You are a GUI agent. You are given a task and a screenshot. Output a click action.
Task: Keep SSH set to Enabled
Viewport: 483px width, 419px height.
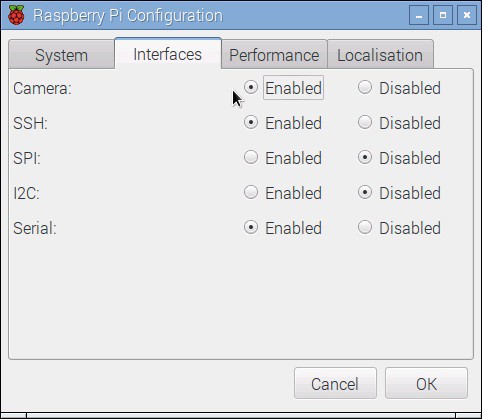283,123
